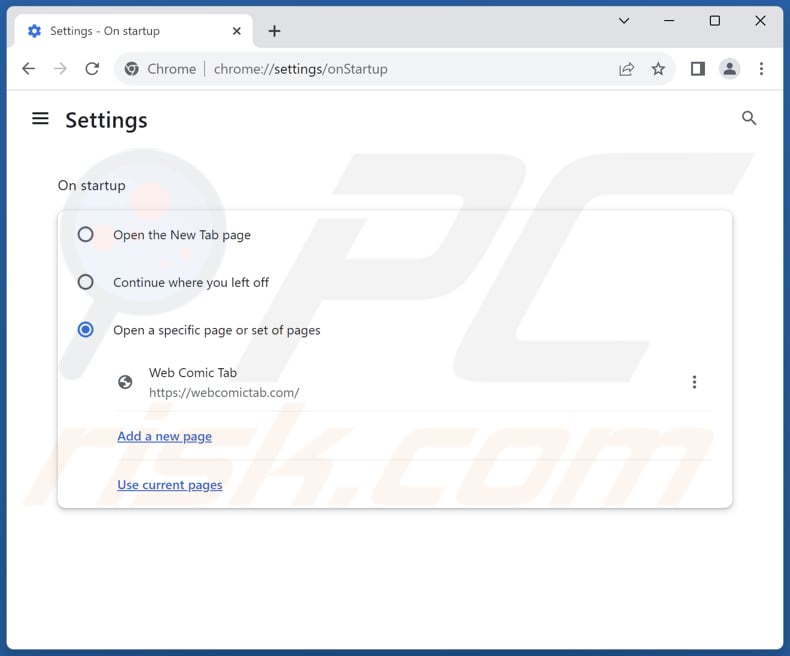Go back to the previous page

coord(29,69)
